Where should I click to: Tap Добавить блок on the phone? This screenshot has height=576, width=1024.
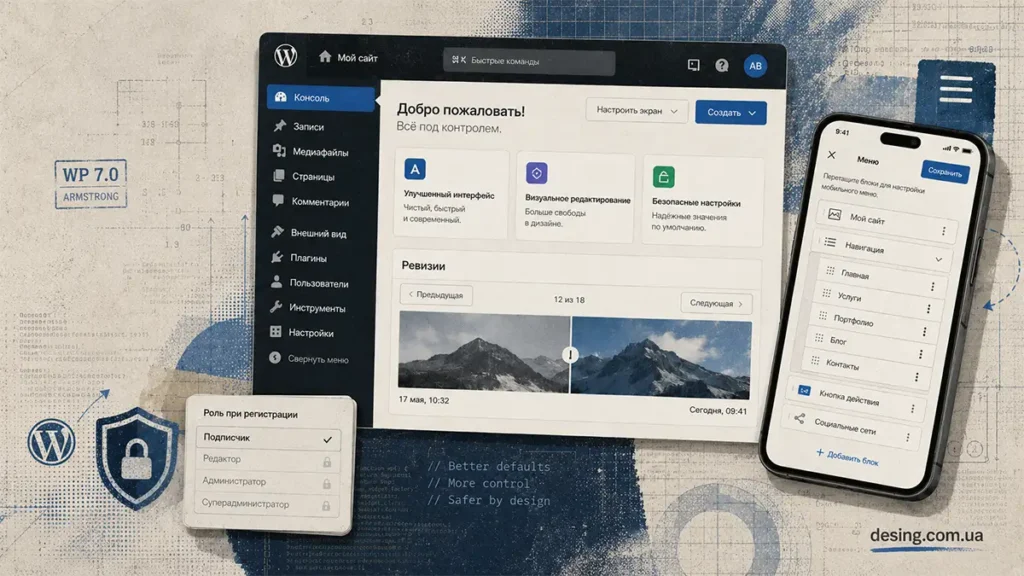pyautogui.click(x=847, y=456)
